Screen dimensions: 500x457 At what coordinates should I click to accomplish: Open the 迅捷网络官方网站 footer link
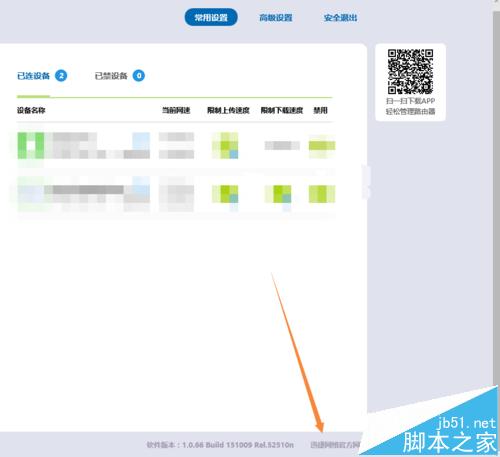[335, 445]
